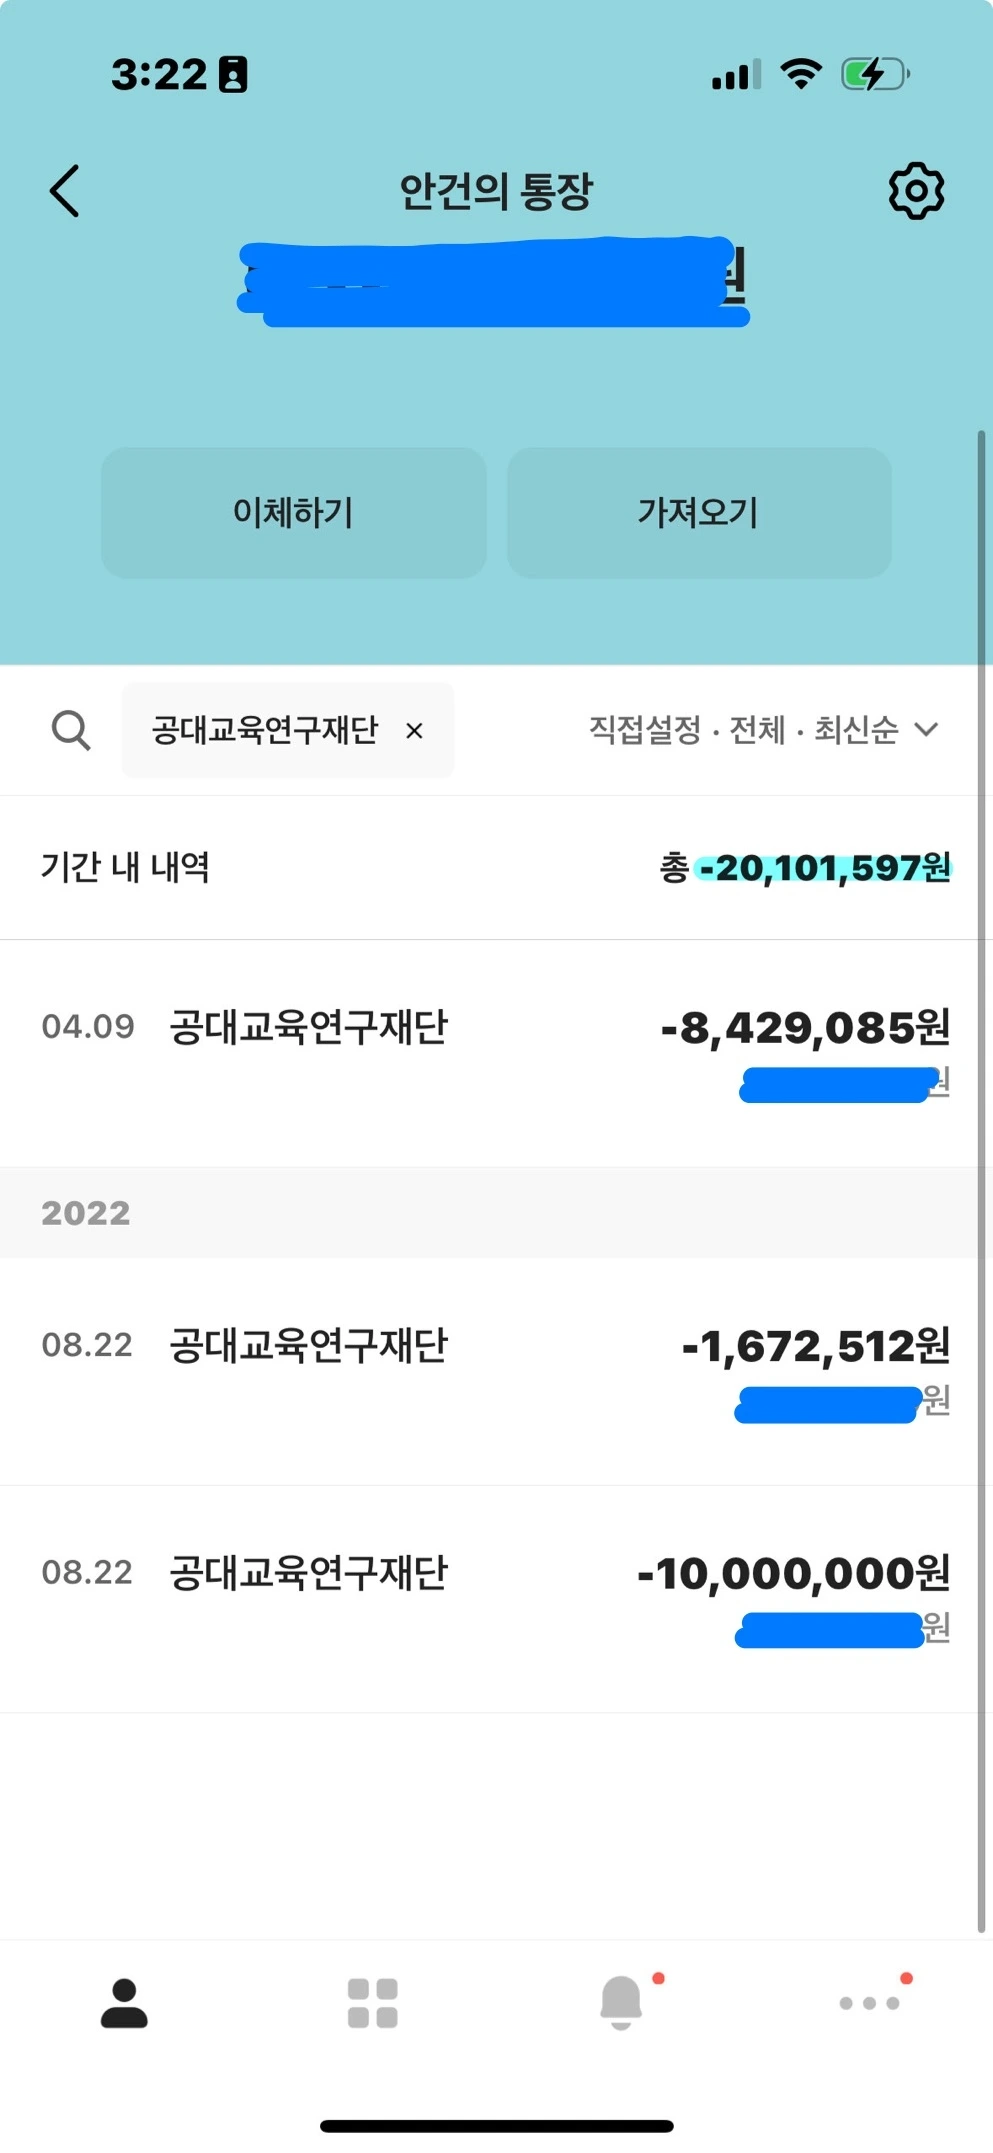Tap the magnifier search icon
993x2153 pixels.
pyautogui.click(x=71, y=731)
